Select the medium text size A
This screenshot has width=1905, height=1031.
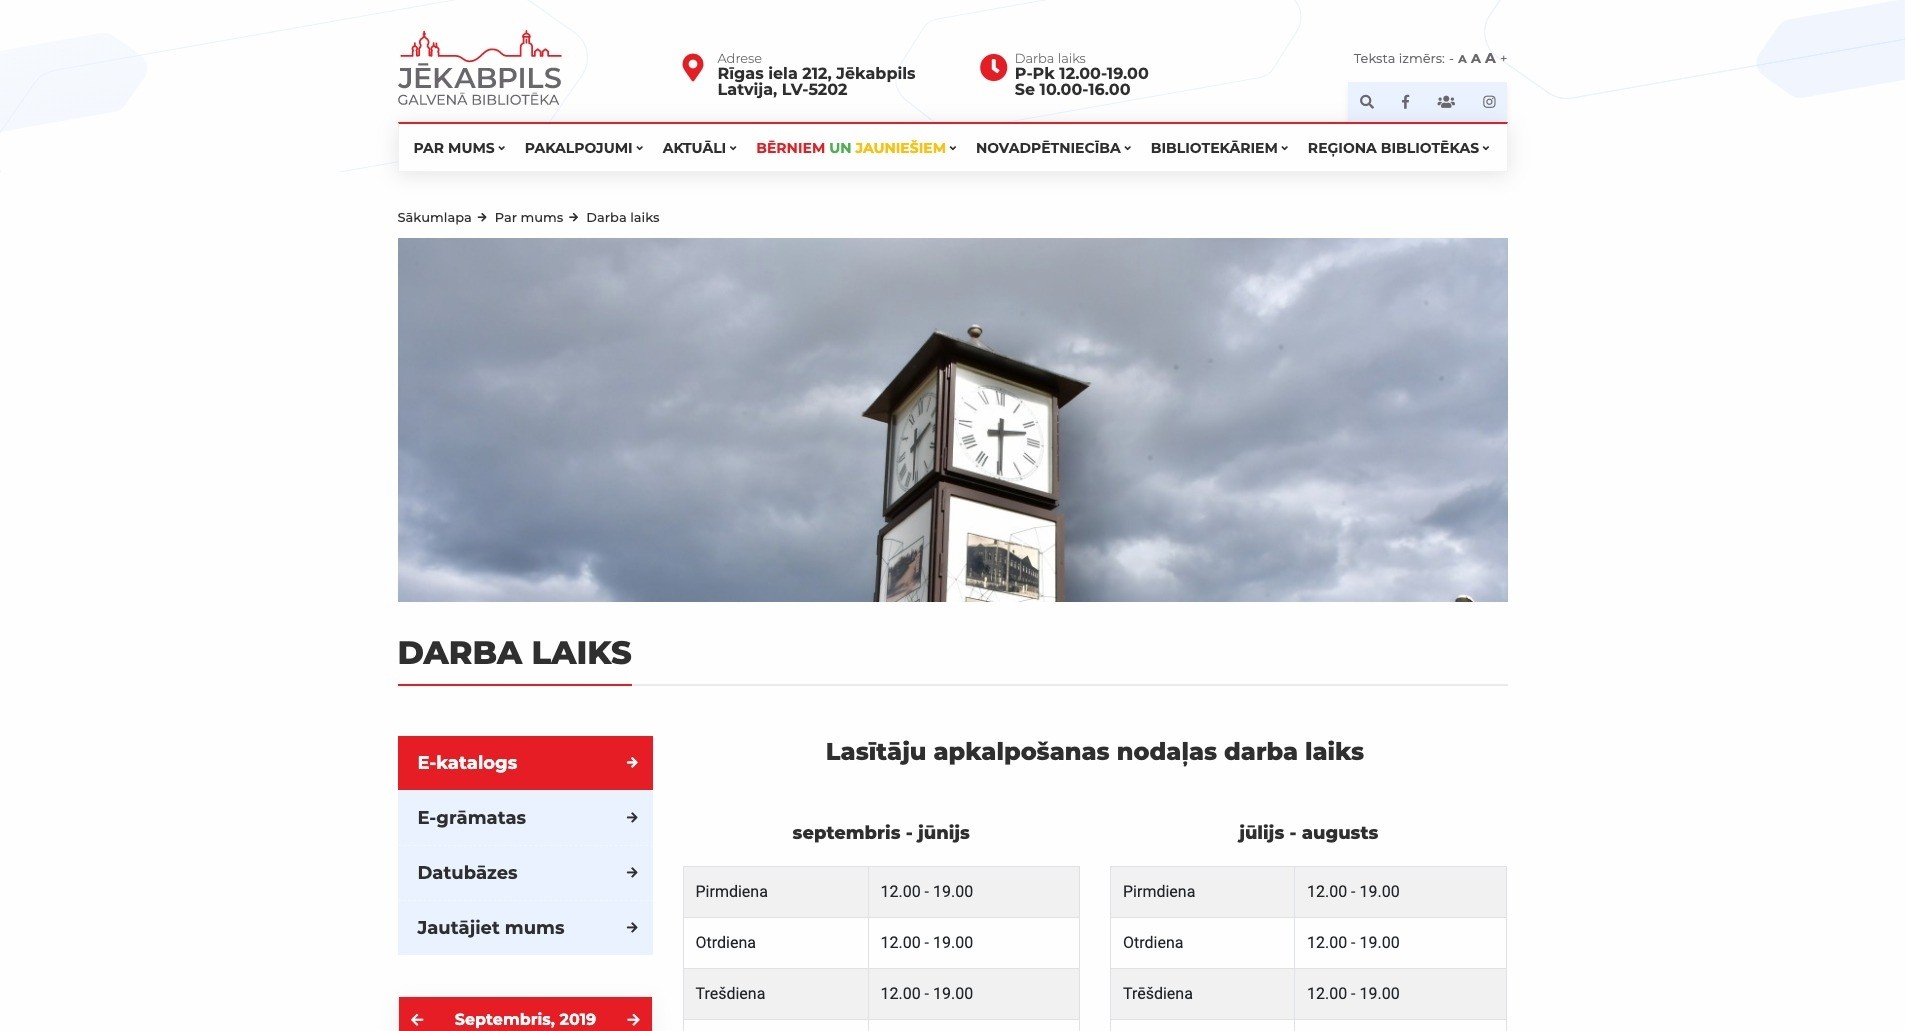click(x=1475, y=59)
